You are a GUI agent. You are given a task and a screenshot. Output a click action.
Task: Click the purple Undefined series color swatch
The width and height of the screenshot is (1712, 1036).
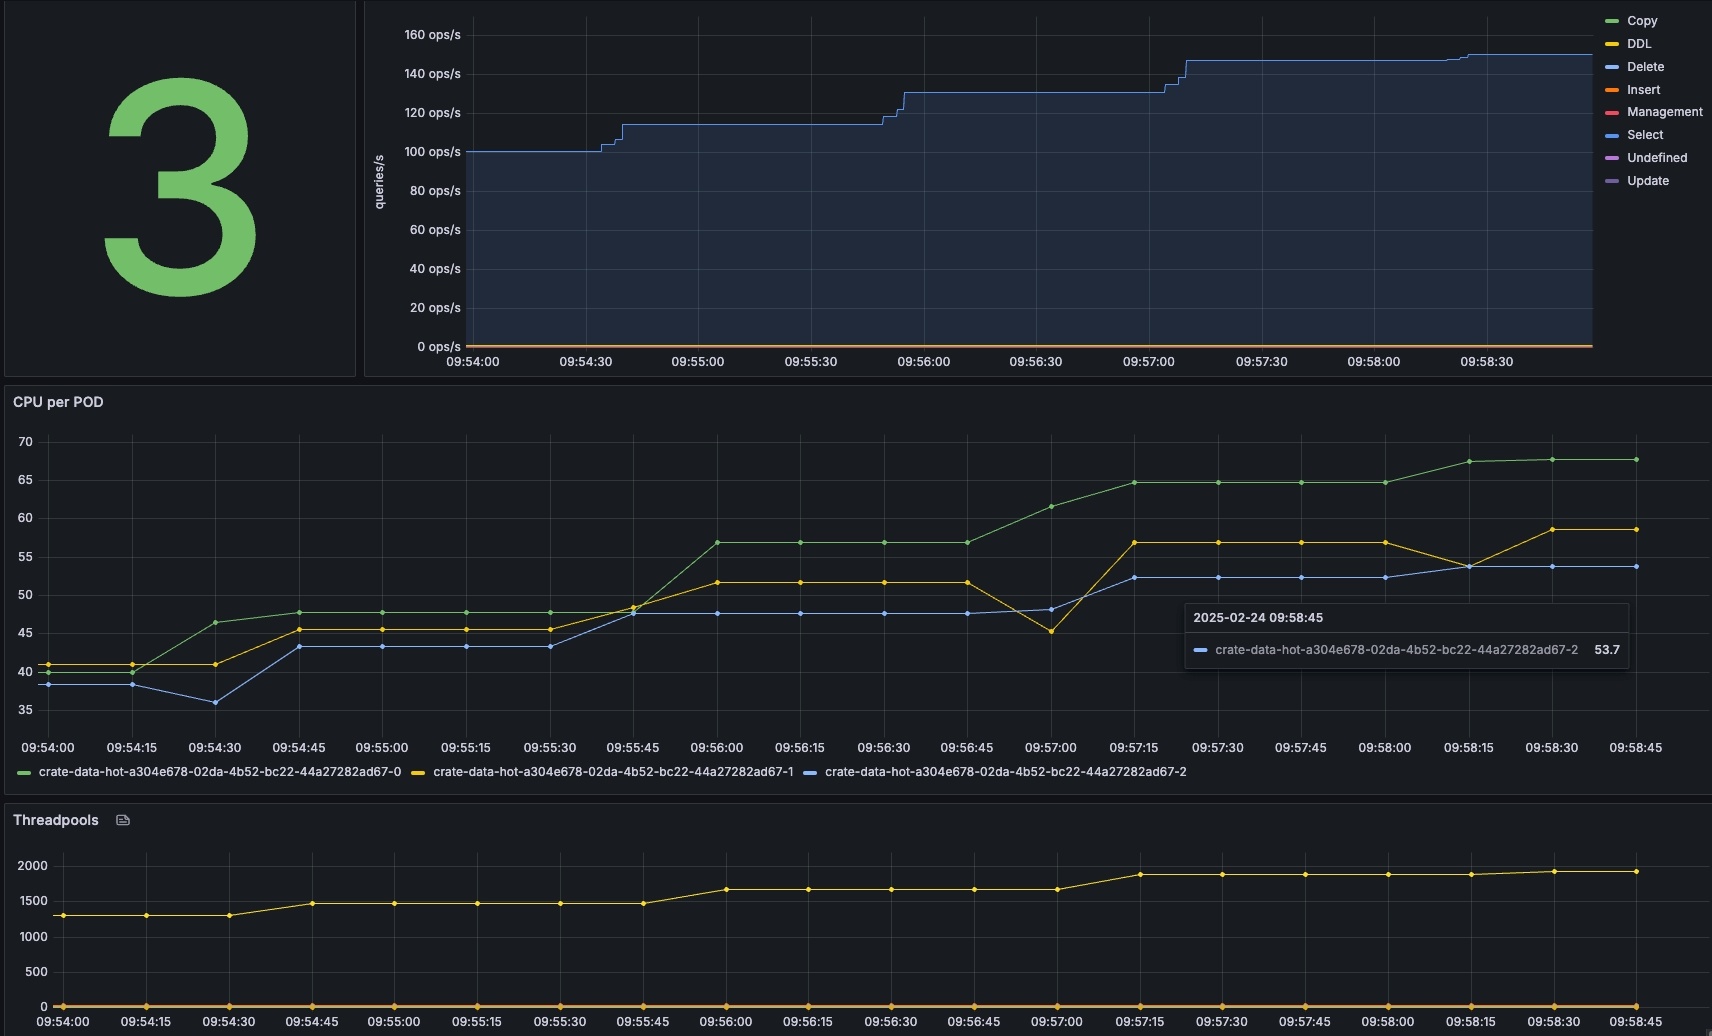click(1611, 158)
